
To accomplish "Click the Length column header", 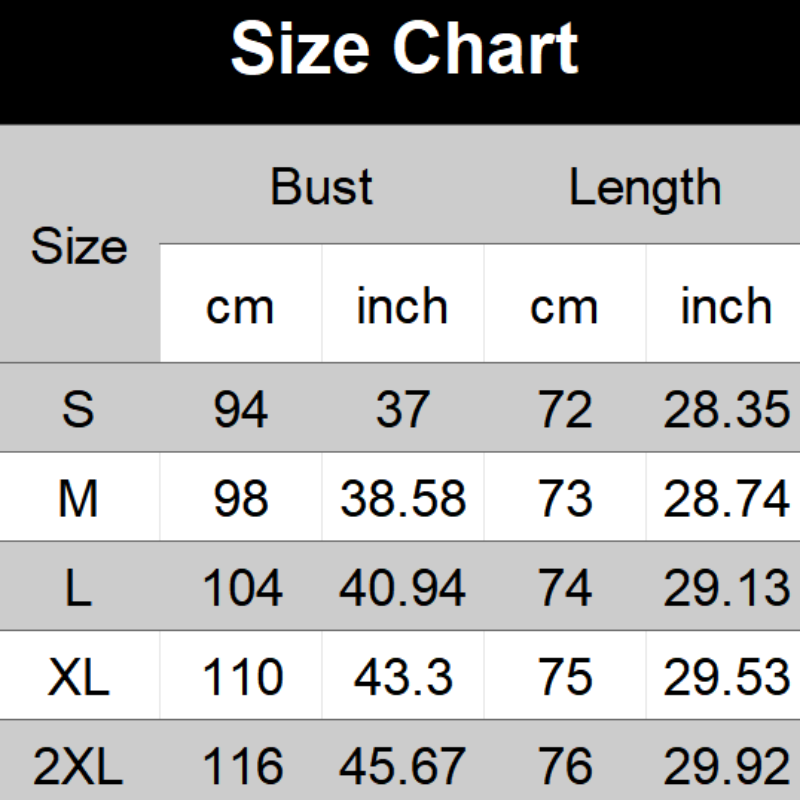I will tap(644, 187).
